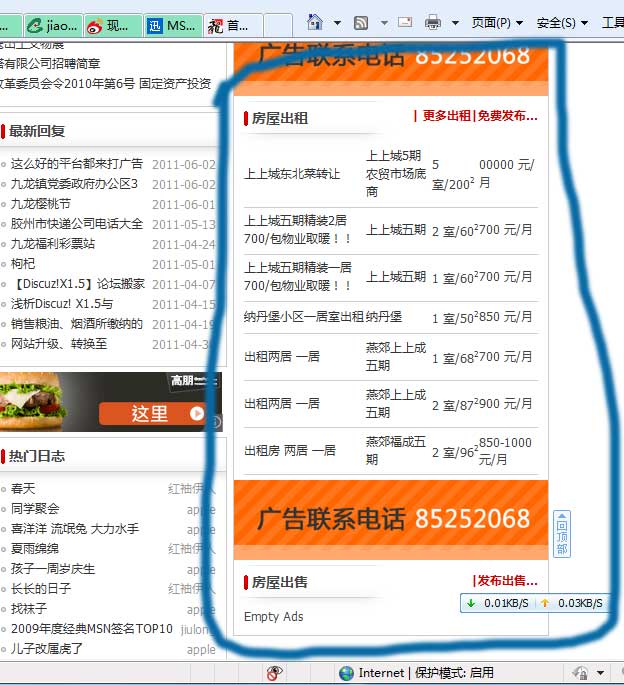The image size is (624, 685).
Task: Open the blocked-eye privacy report icon
Action: pos(274,673)
